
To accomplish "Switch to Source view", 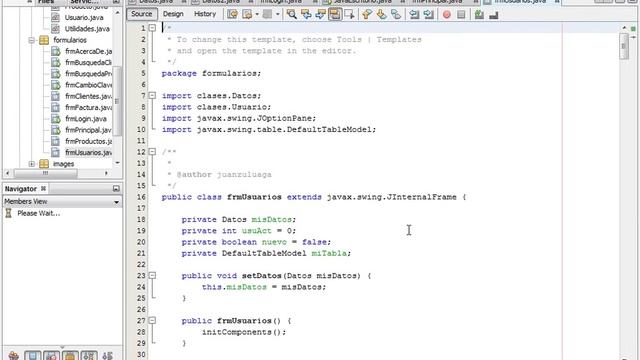I will pos(142,14).
